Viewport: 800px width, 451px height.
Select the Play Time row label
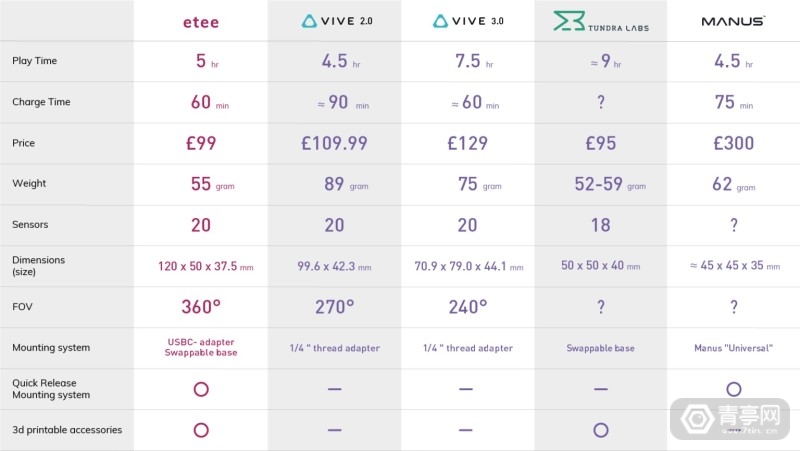tap(35, 61)
